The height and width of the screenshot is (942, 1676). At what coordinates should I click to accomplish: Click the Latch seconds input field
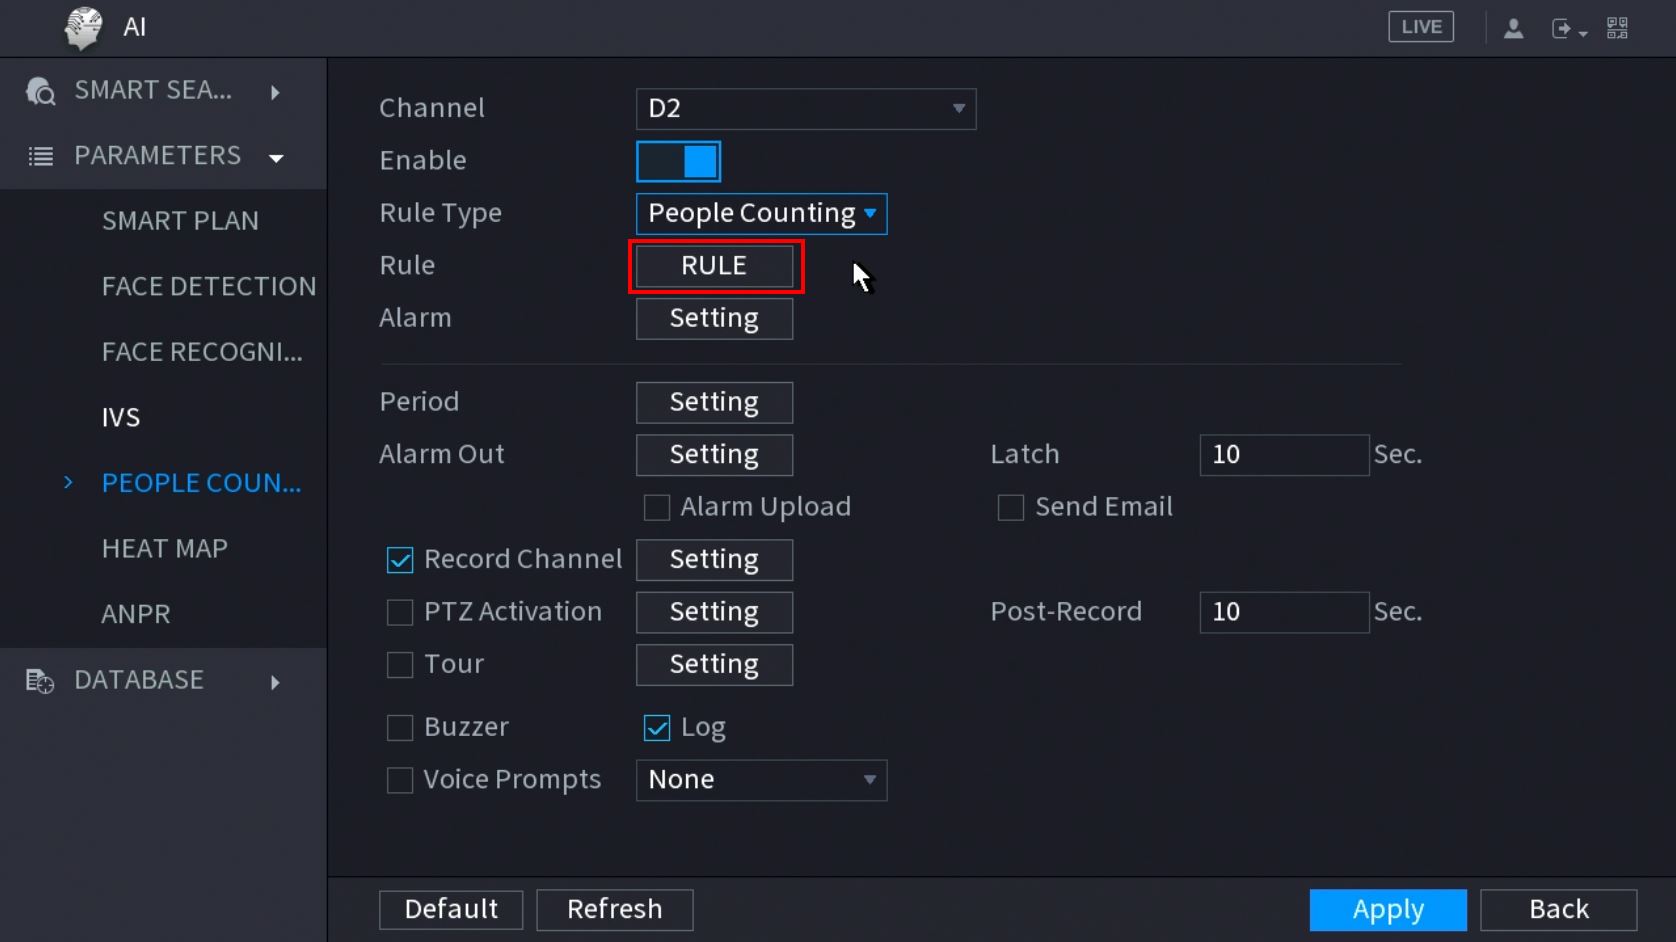click(1283, 455)
